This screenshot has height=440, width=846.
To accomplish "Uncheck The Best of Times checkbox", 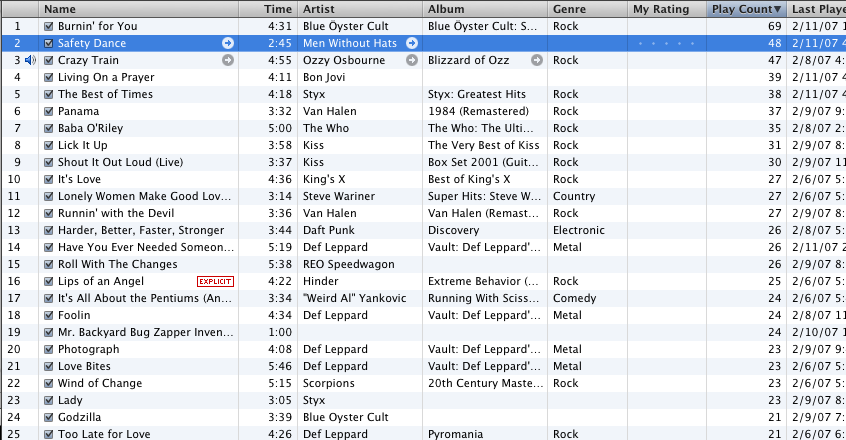I will [49, 94].
